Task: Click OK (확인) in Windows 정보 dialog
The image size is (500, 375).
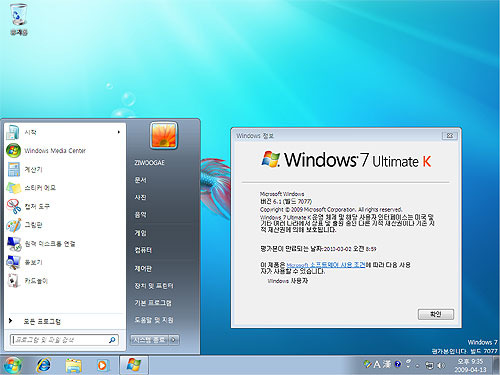Action: (x=436, y=314)
